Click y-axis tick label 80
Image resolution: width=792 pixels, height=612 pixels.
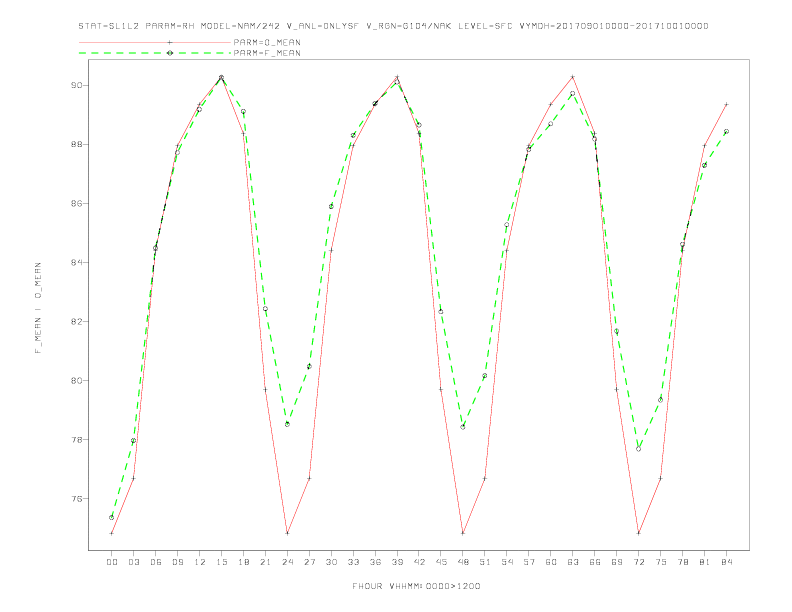76,381
